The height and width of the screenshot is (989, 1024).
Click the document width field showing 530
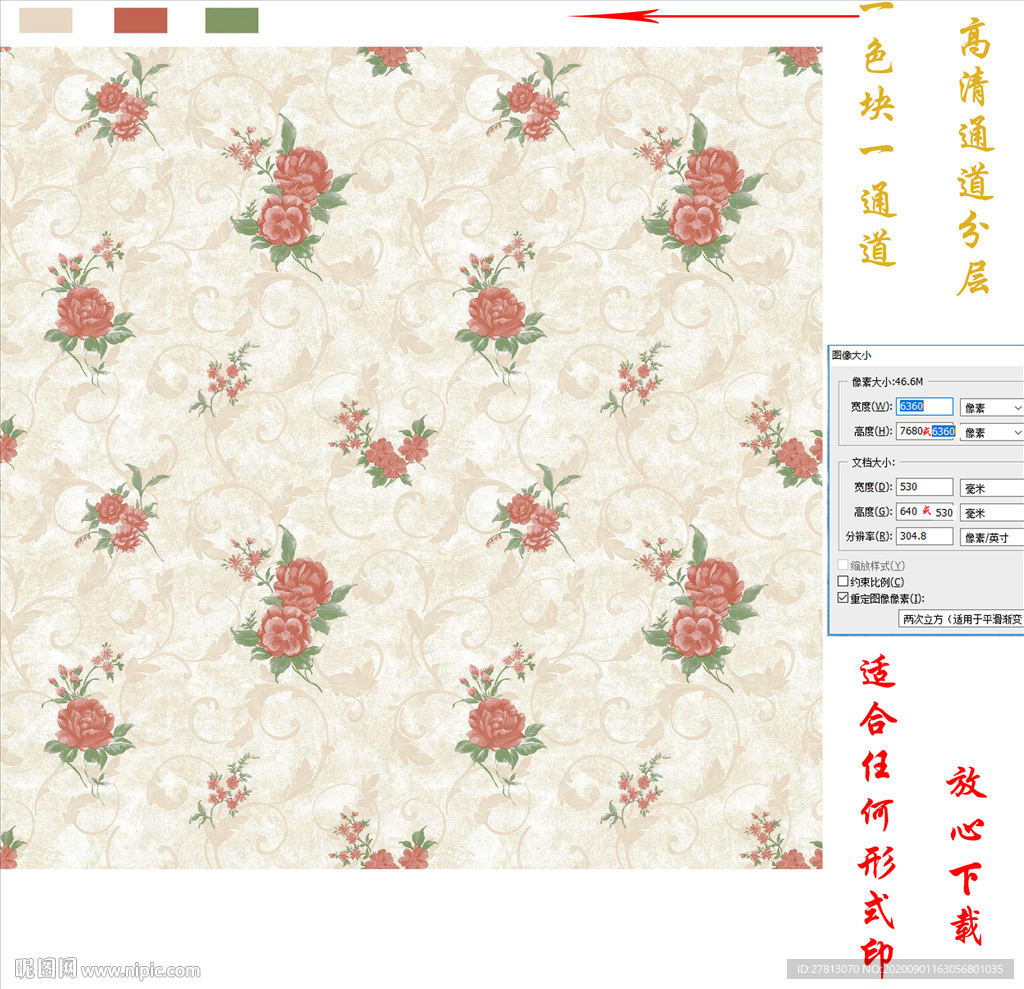tap(924, 487)
